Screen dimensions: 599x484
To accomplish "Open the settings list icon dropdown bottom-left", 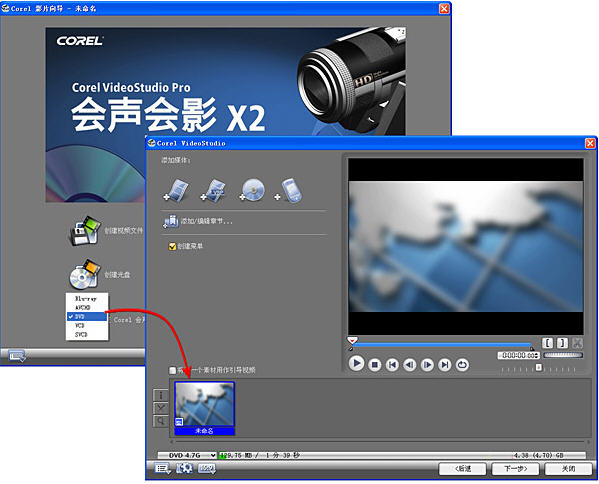I will [x=163, y=469].
